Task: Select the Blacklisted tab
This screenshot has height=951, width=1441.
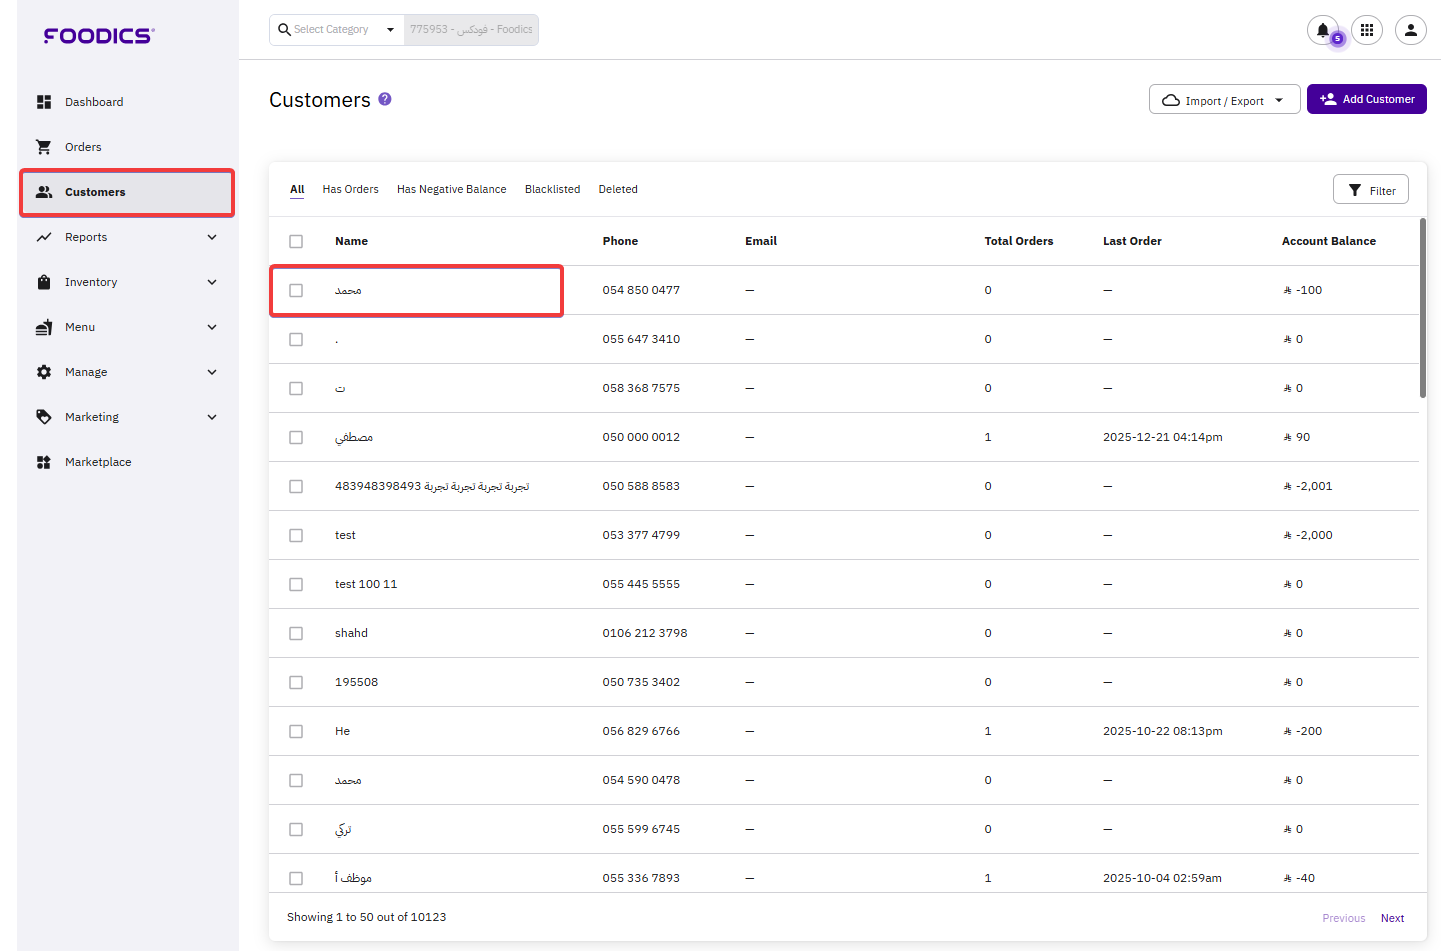Action: pos(552,189)
